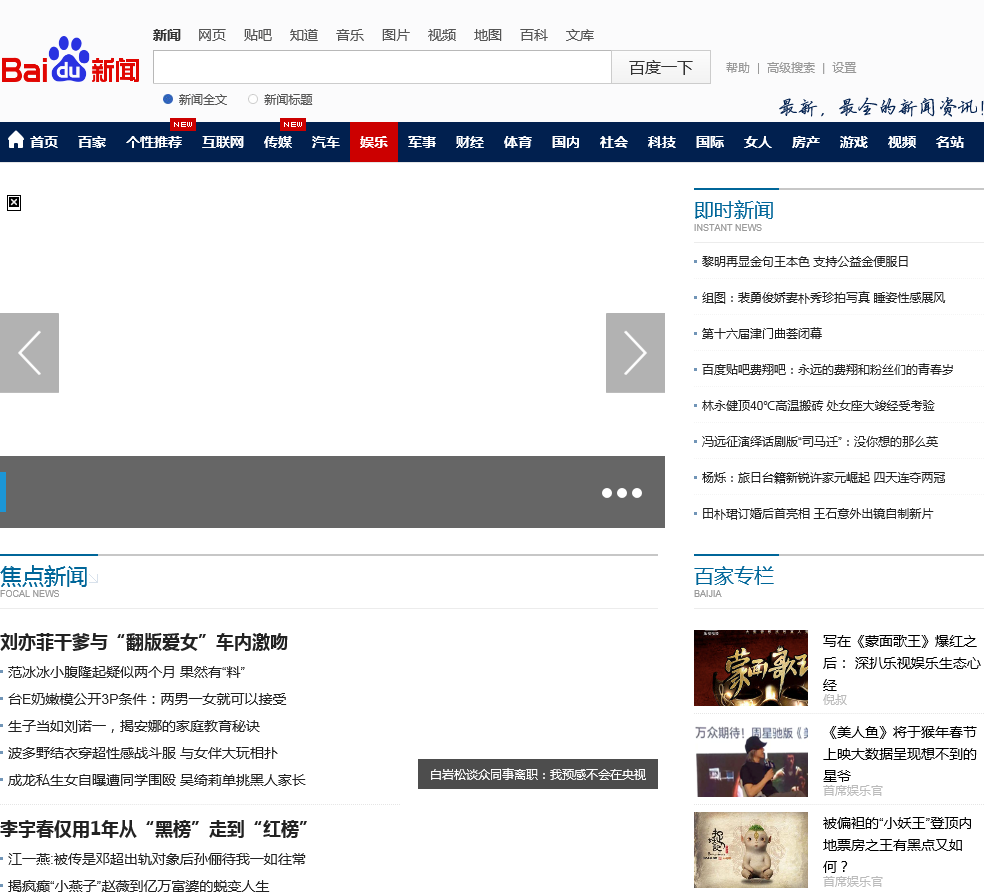This screenshot has width=984, height=895.
Task: Switch to the 音乐 tab
Action: [350, 35]
